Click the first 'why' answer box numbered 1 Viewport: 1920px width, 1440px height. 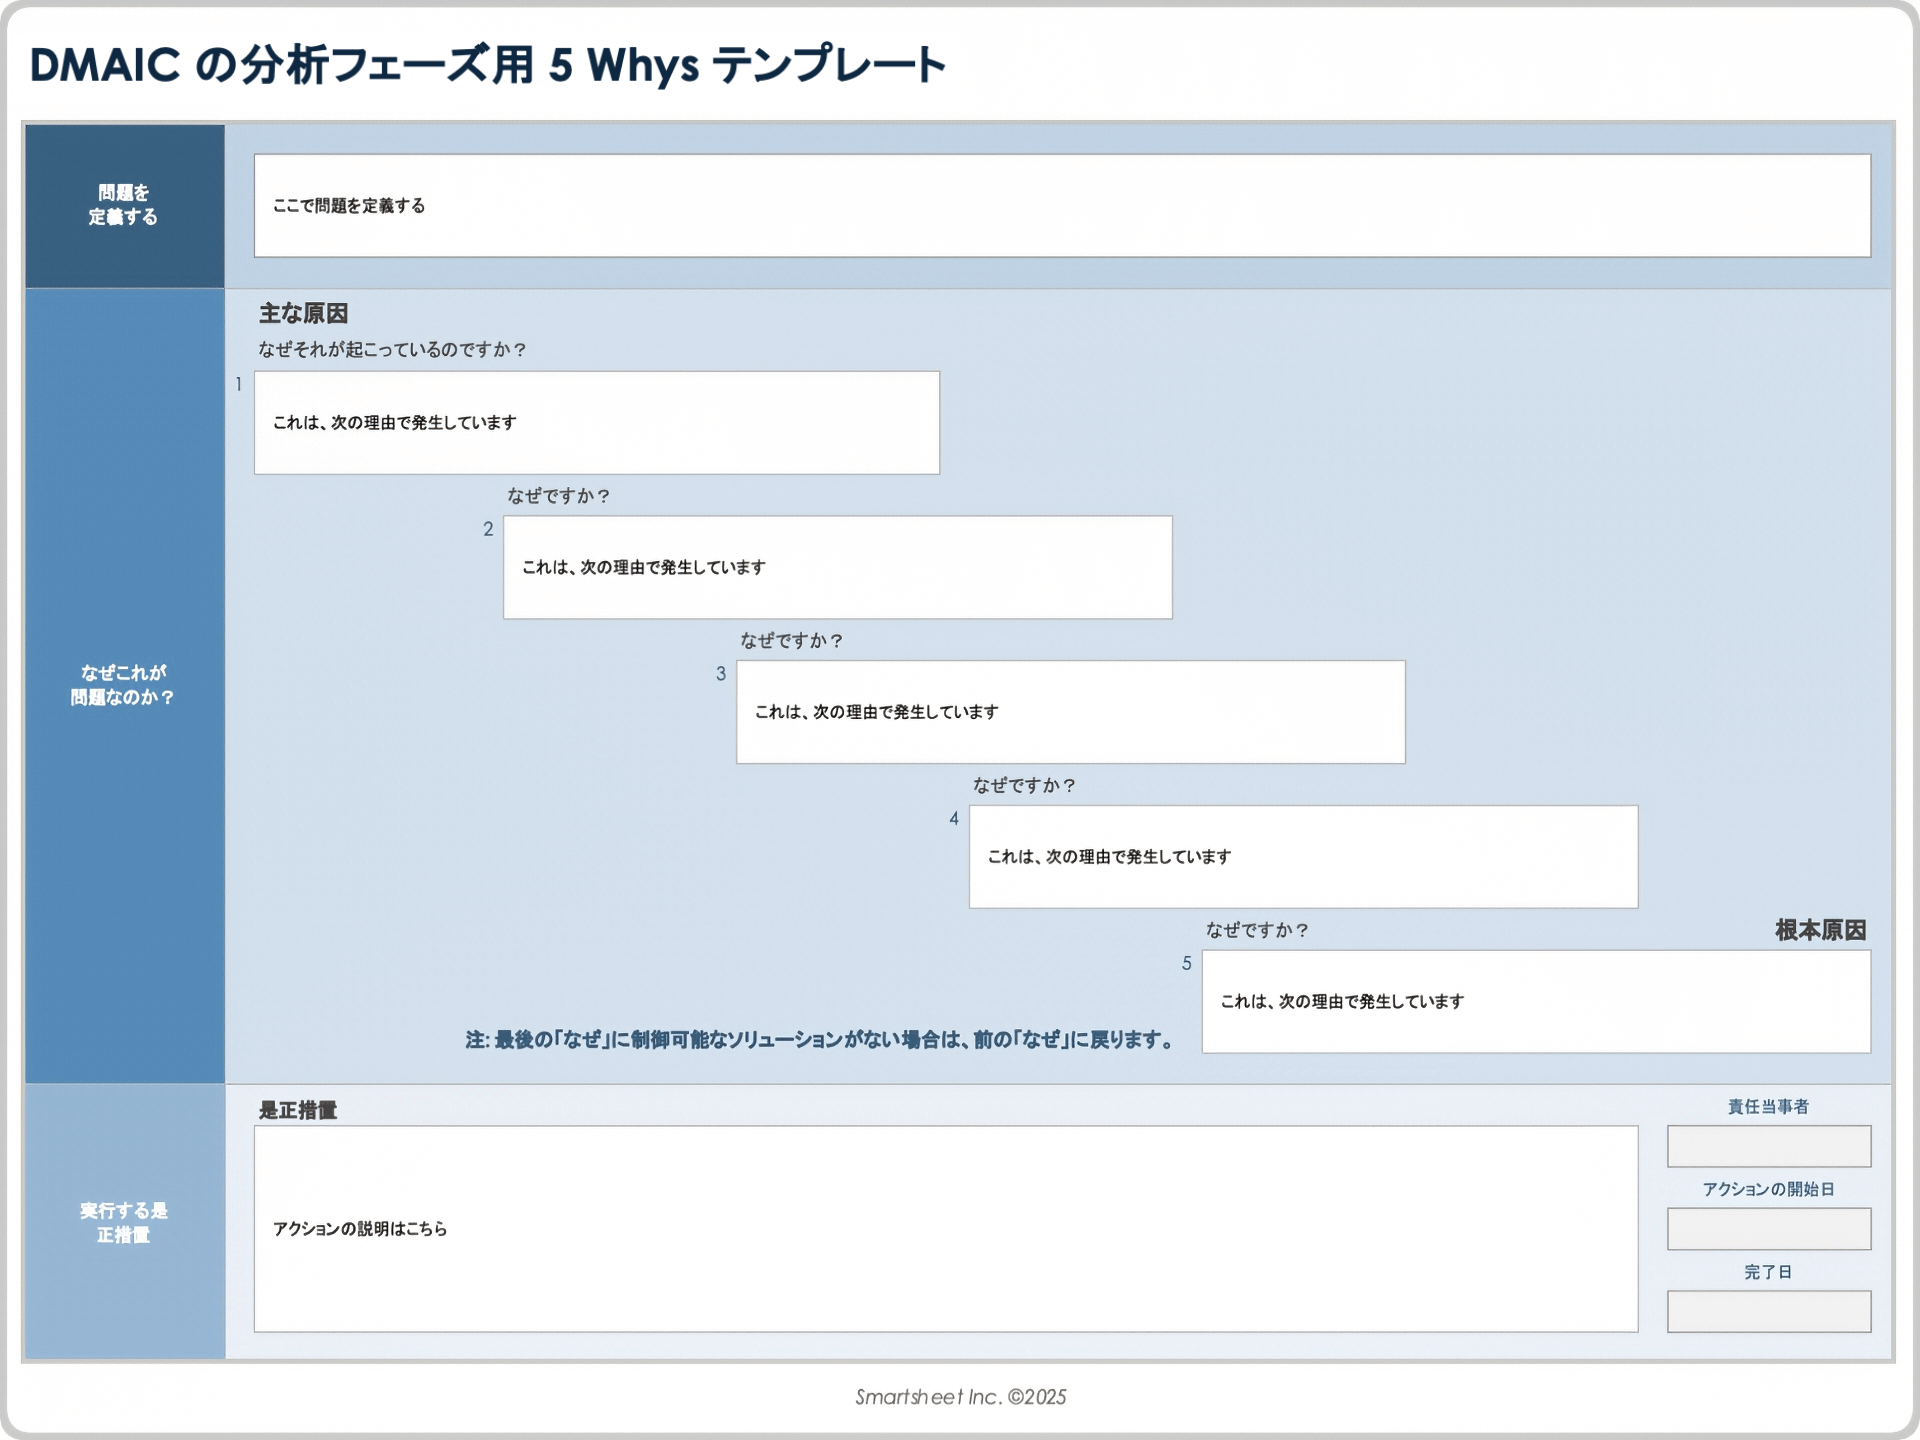click(597, 422)
